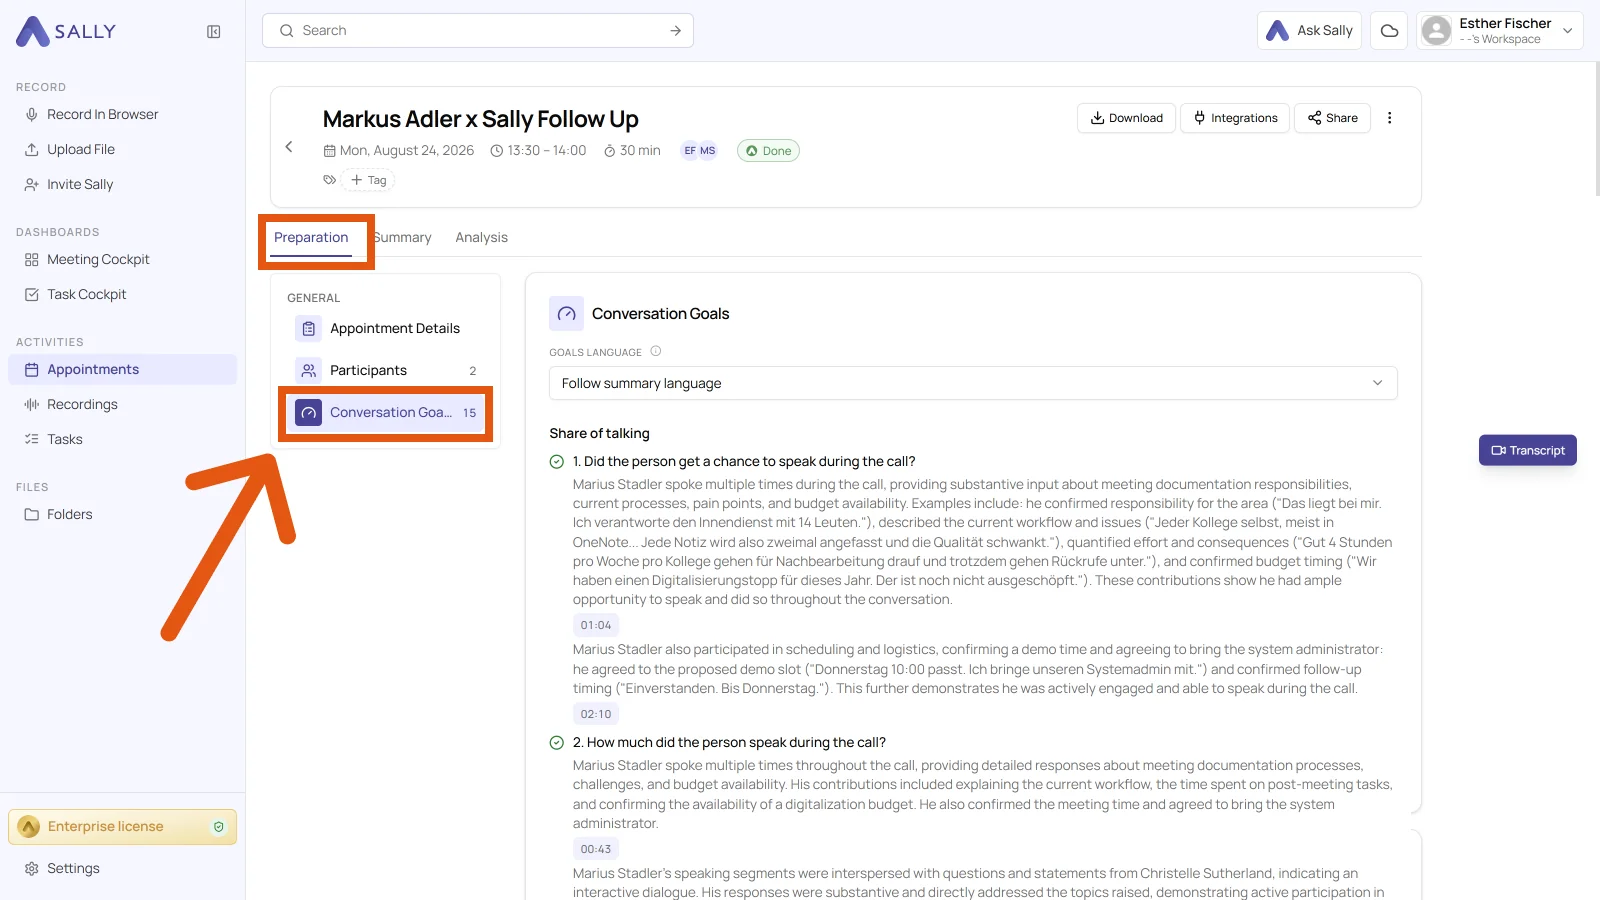The image size is (1600, 900).
Task: Click the calendar icon beside the meeting date
Action: coord(329,151)
